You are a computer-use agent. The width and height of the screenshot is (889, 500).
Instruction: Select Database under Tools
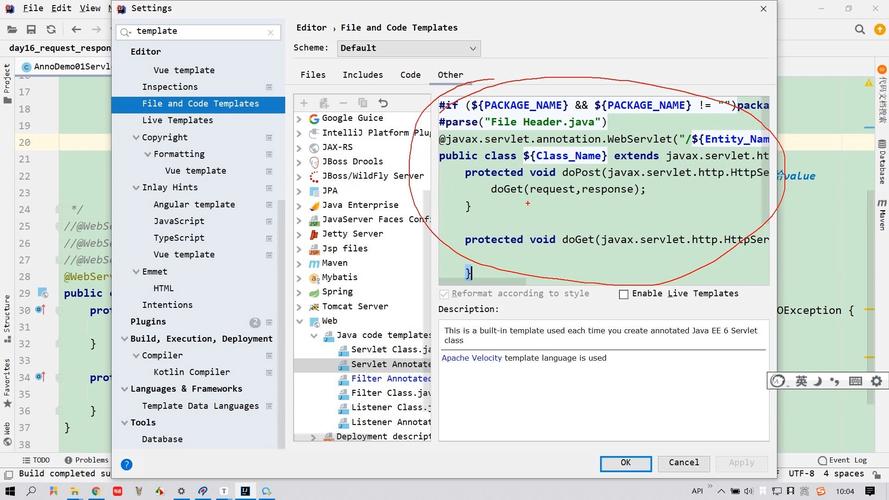162,439
